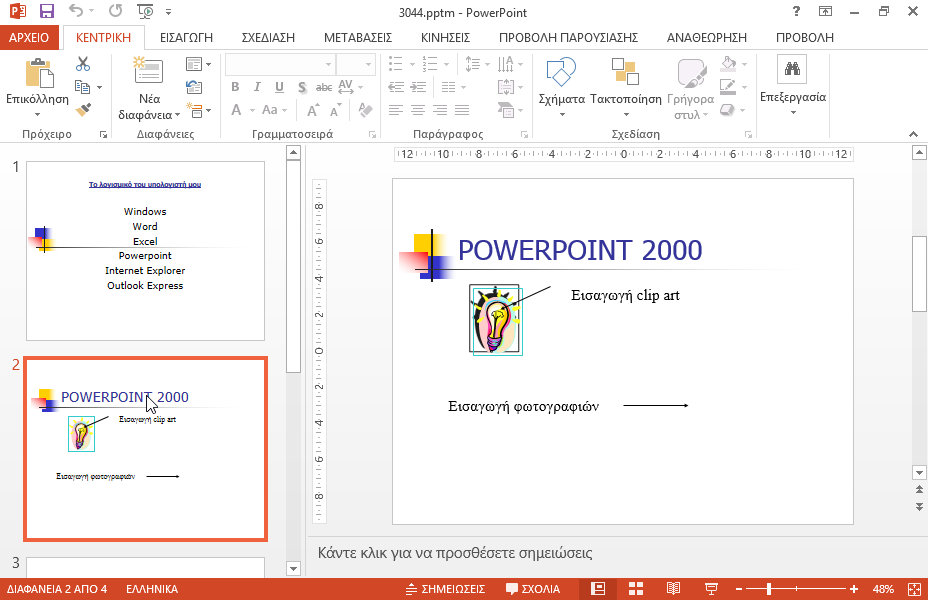928x600 pixels.
Task: Switch to Slide Sorter view
Action: 636,589
